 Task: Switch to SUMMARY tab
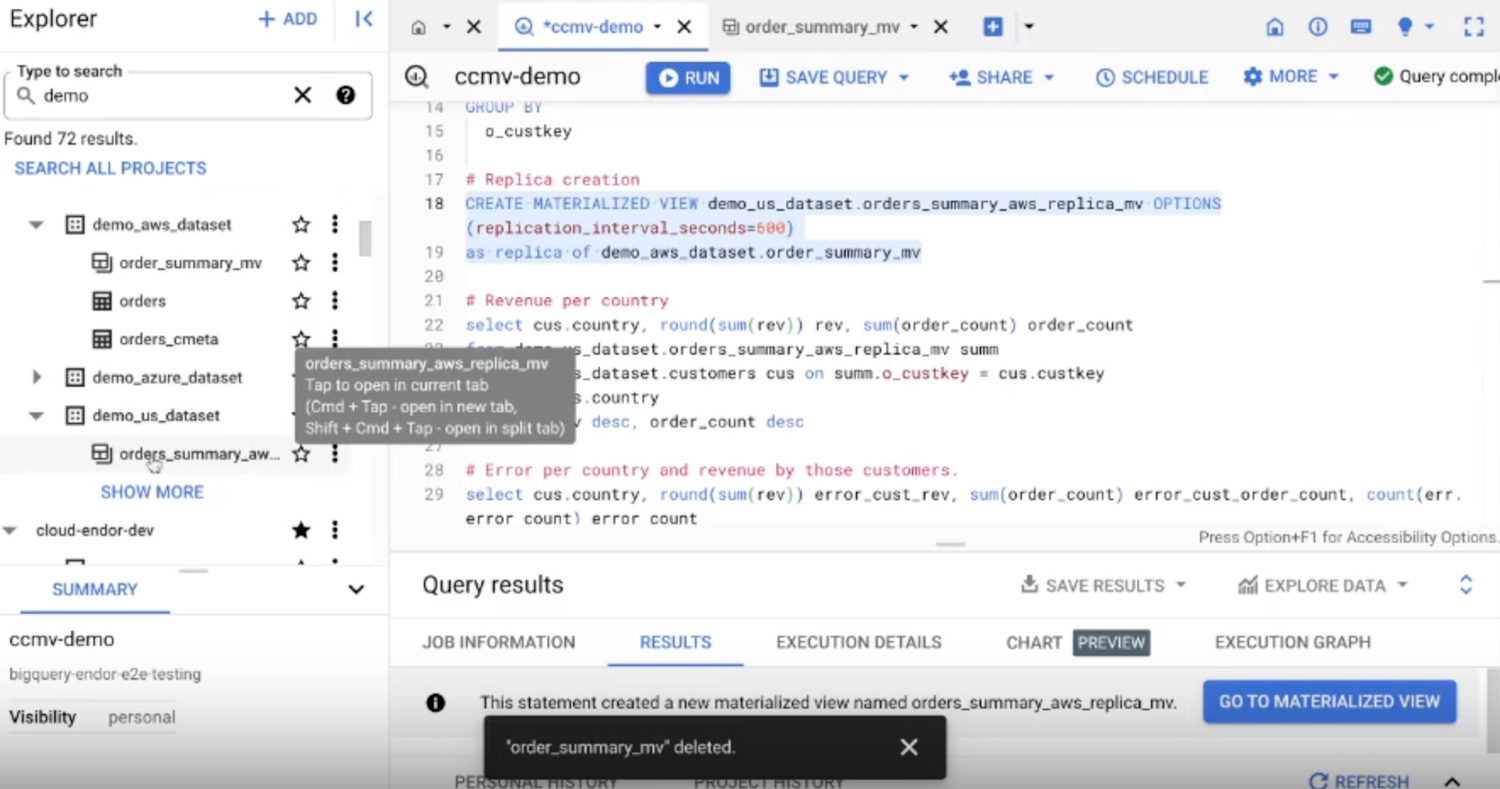coord(95,589)
